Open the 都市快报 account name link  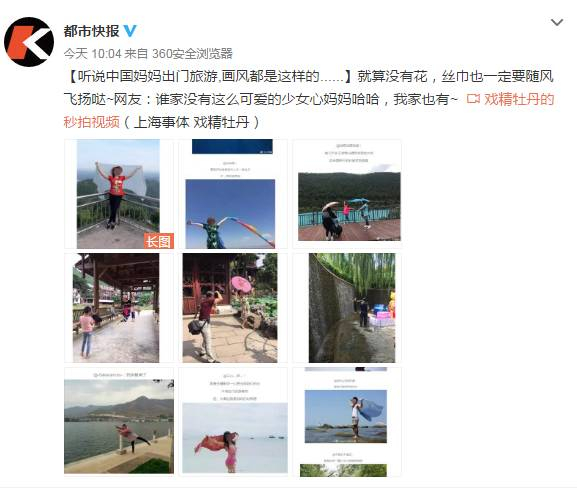(92, 31)
